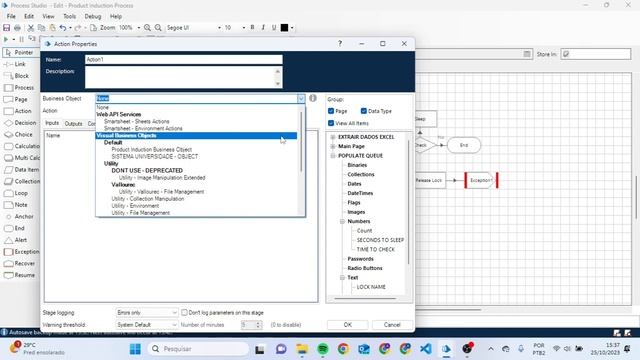The height and width of the screenshot is (360, 640).
Task: Click the Description text area
Action: click(x=184, y=77)
